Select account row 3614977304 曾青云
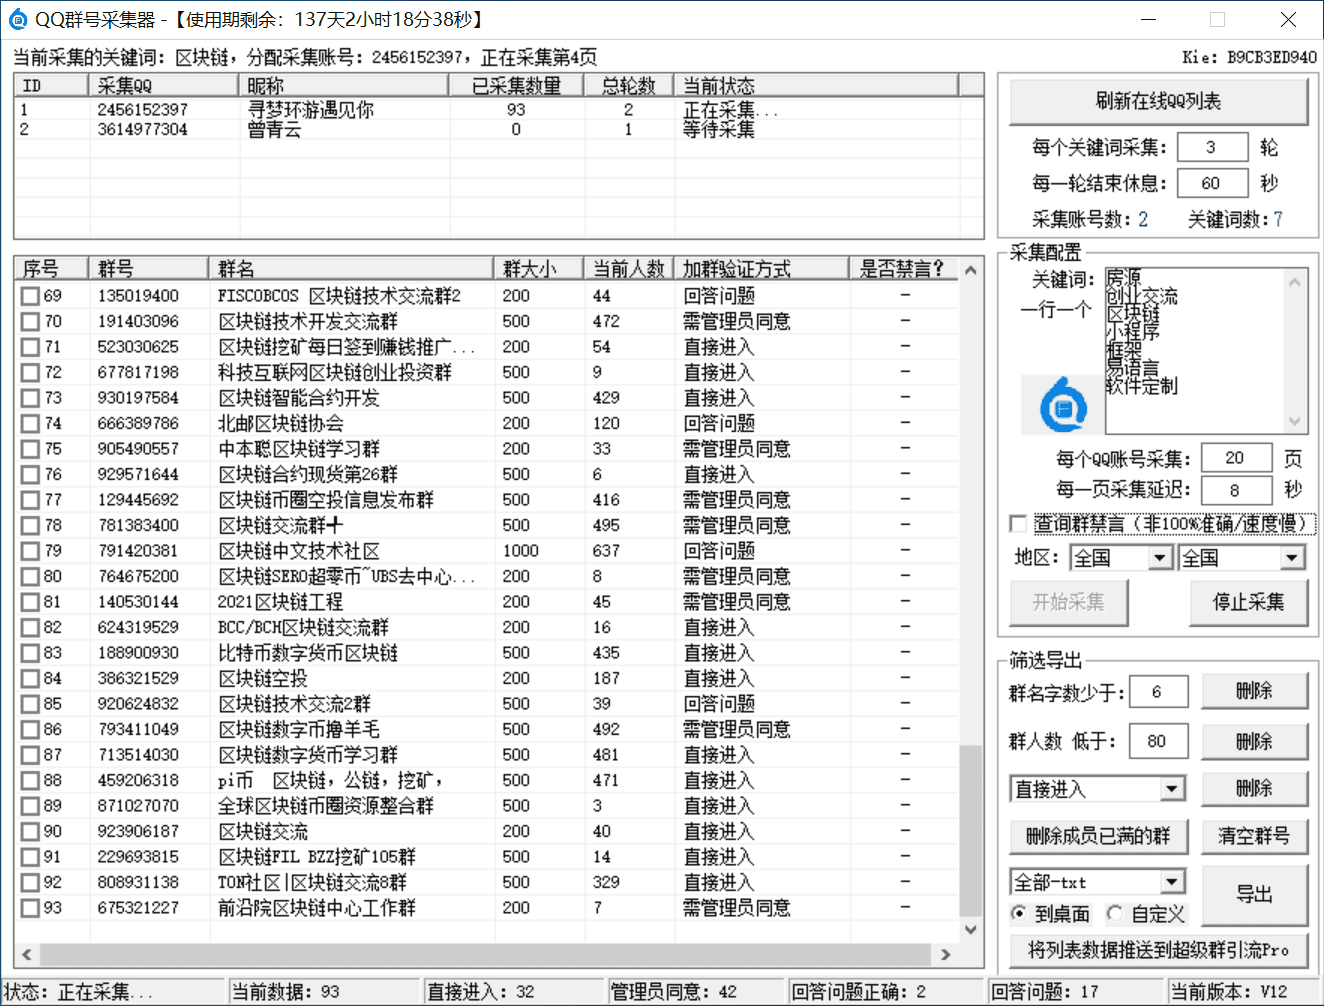Screen dimensions: 1324x1006 click(488, 129)
